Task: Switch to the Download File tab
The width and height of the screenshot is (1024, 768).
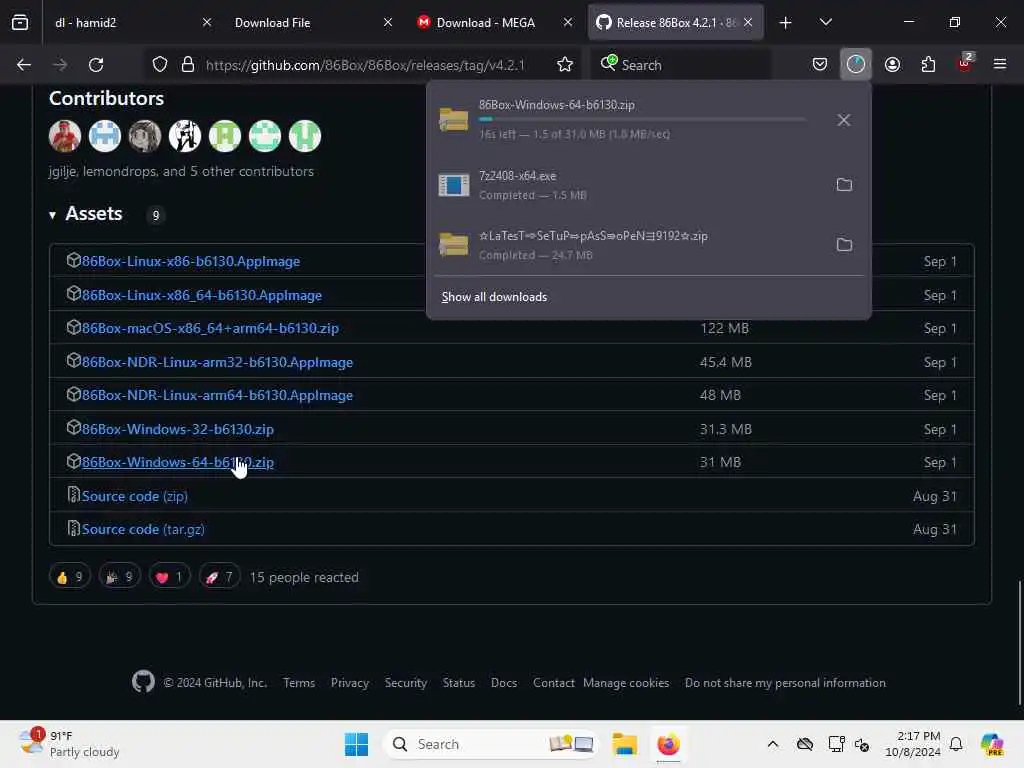Action: click(310, 23)
